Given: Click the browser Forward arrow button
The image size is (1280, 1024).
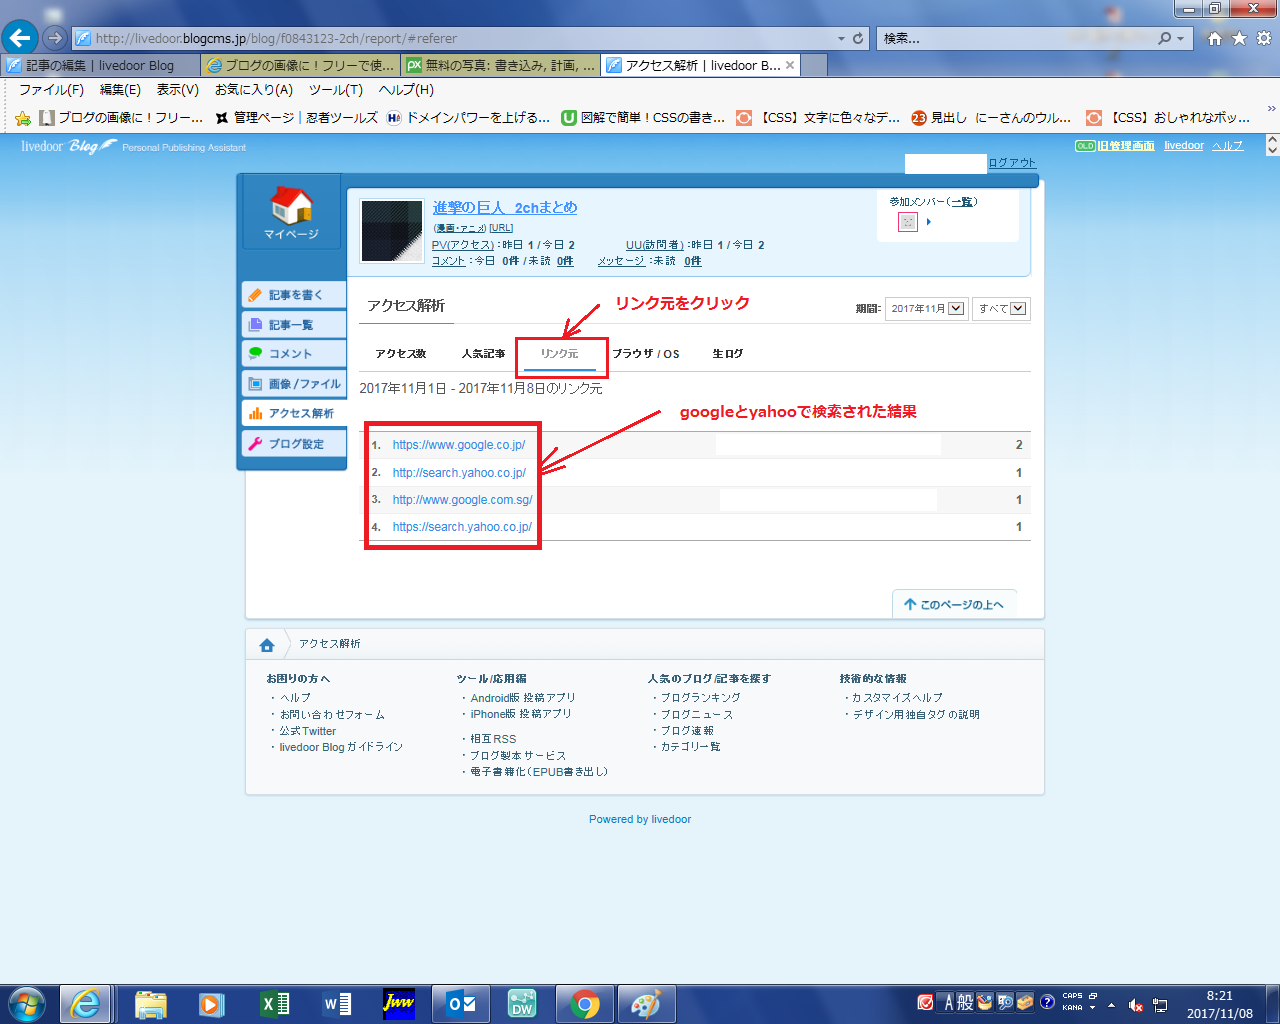Looking at the screenshot, I should (55, 38).
